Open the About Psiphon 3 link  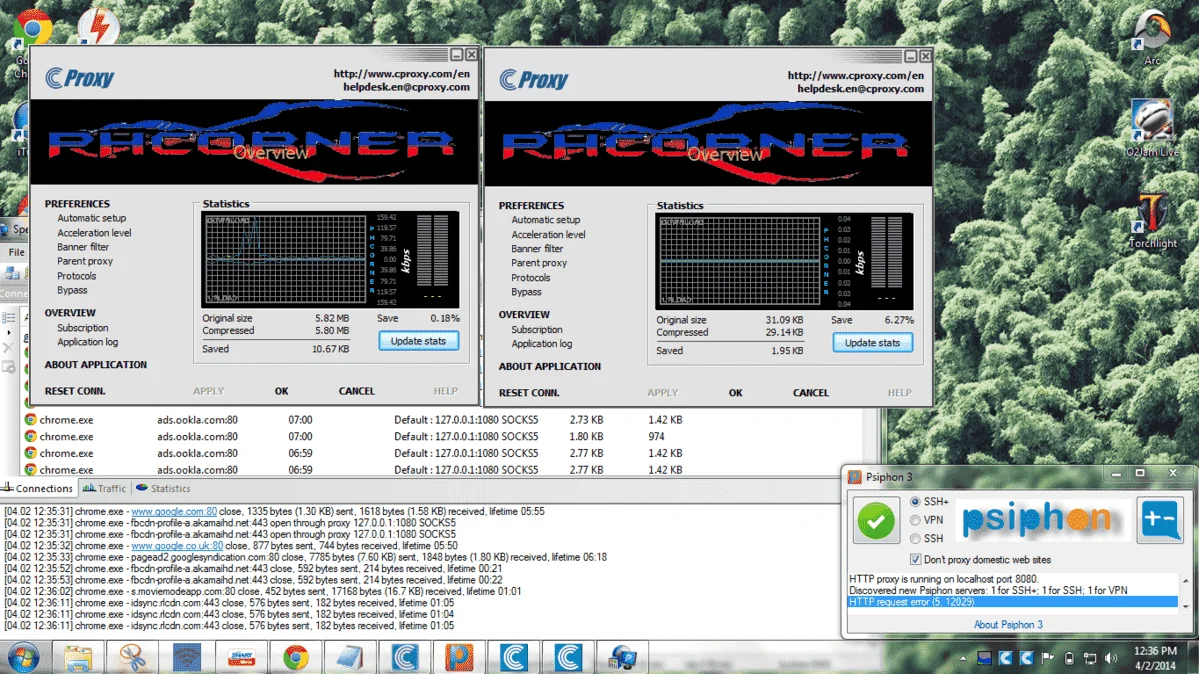[x=1008, y=625]
